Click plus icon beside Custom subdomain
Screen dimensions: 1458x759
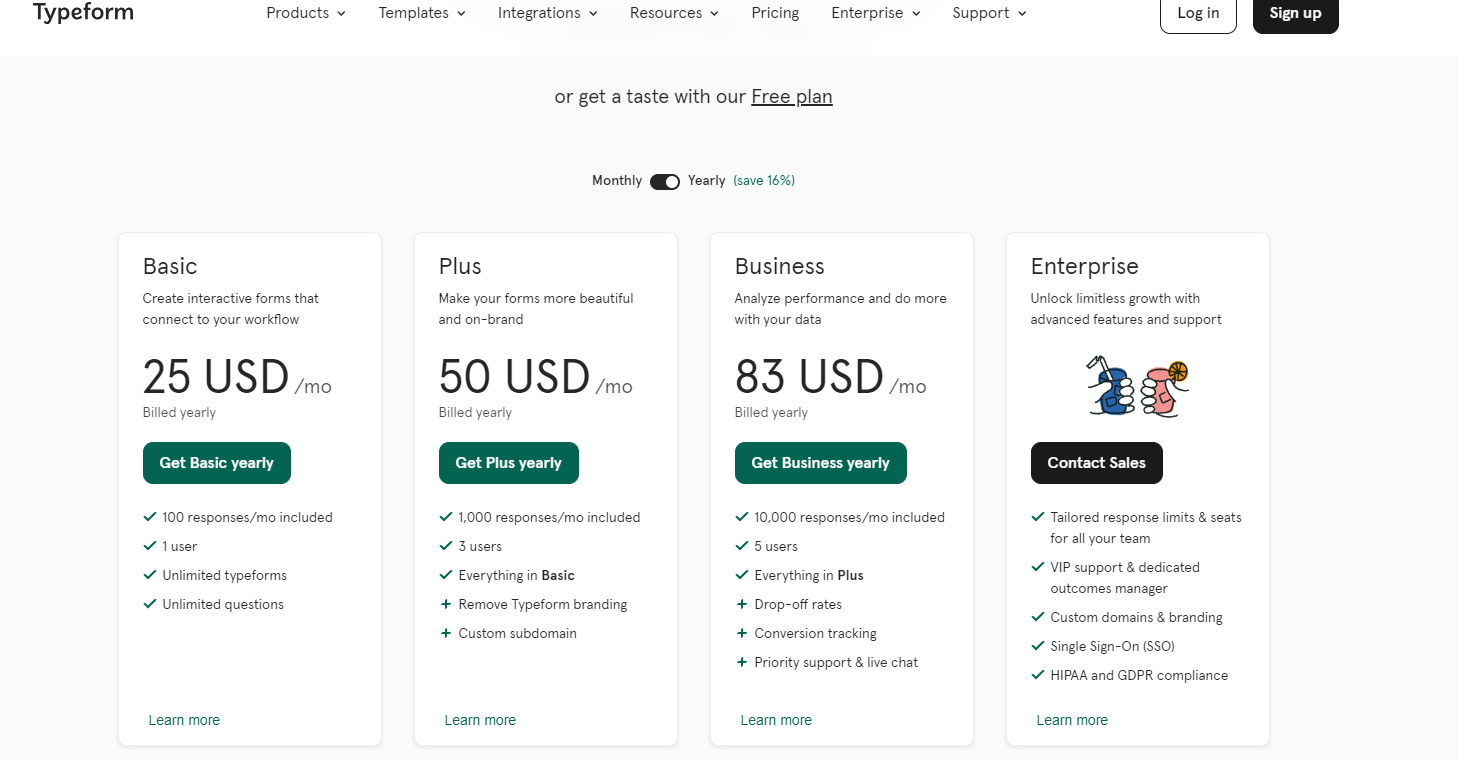[x=446, y=633]
